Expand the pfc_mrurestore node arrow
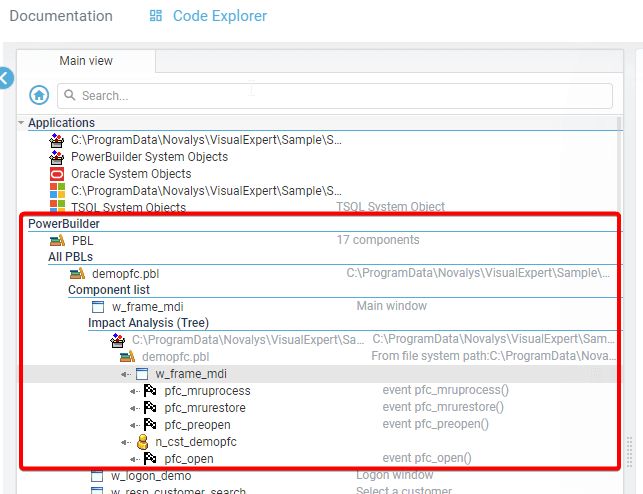The height and width of the screenshot is (494, 643). 134,408
